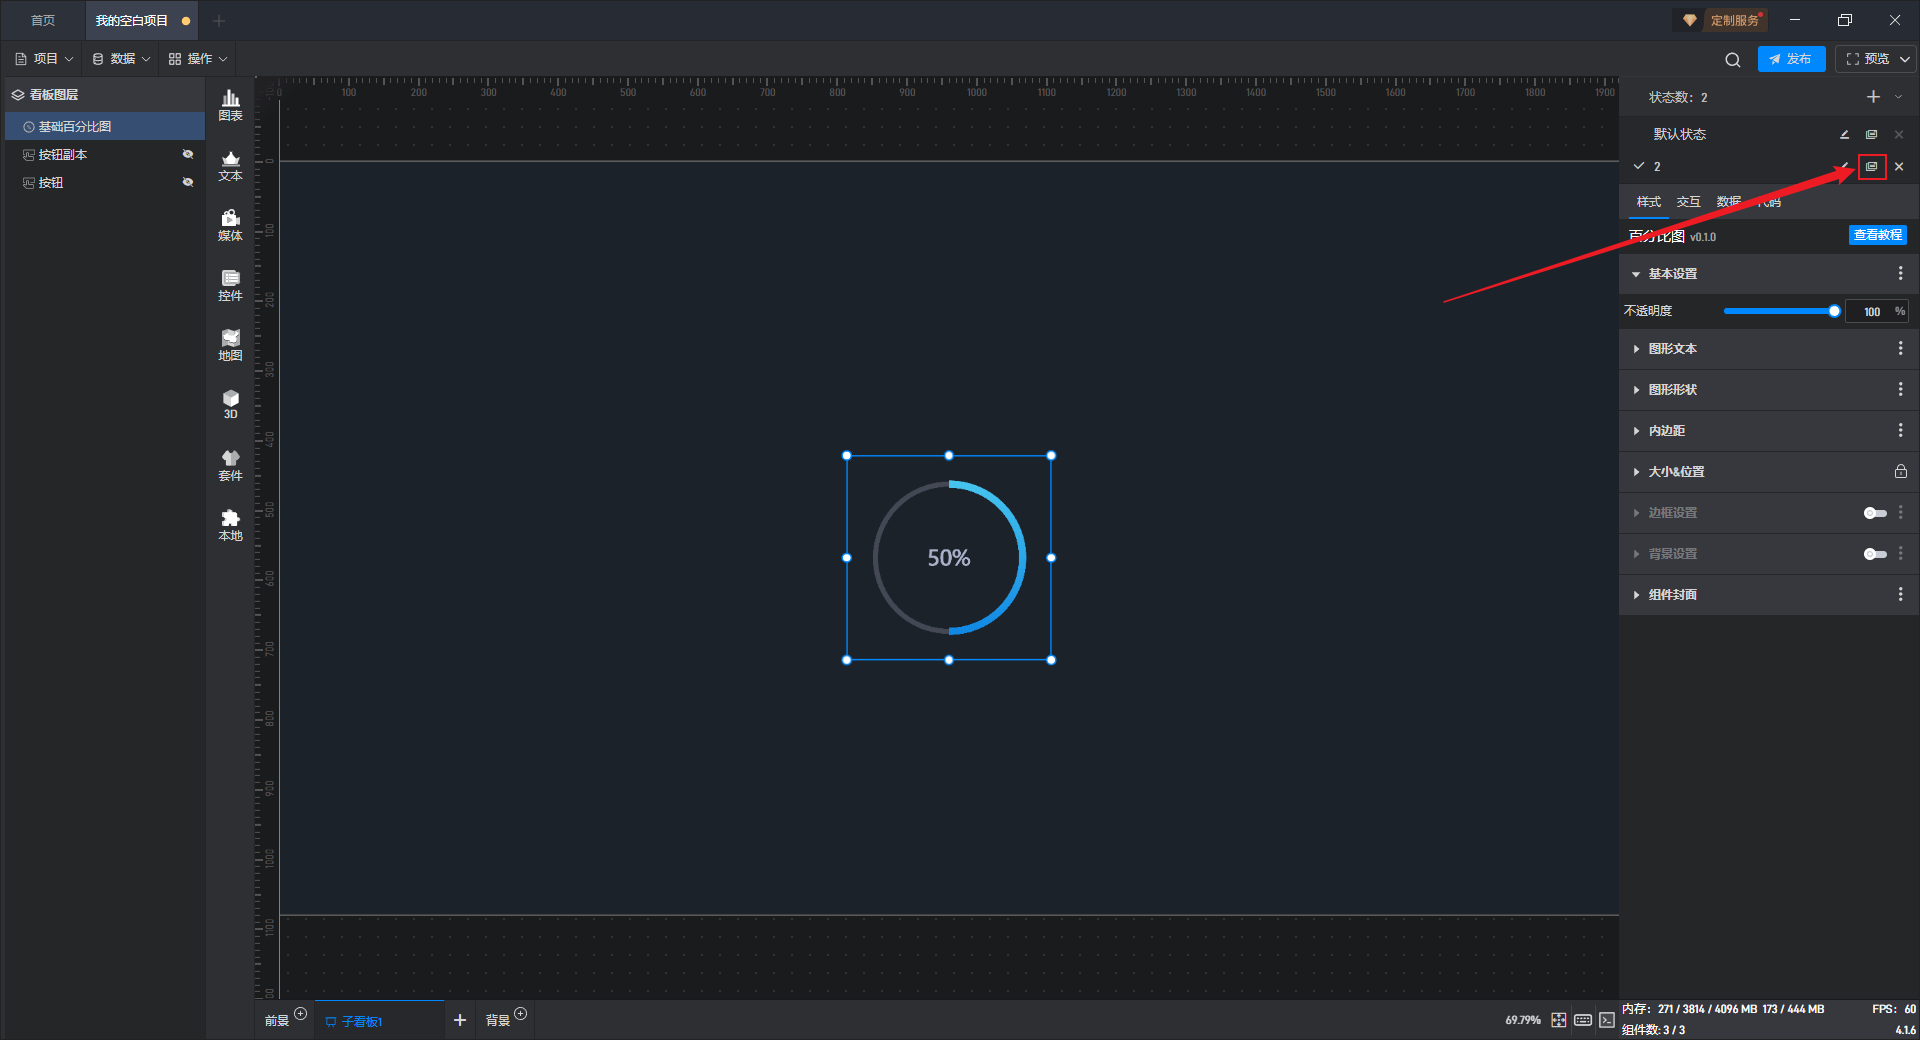Image resolution: width=1920 pixels, height=1040 pixels.
Task: Select the 按钮副本 layer
Action: 105,154
